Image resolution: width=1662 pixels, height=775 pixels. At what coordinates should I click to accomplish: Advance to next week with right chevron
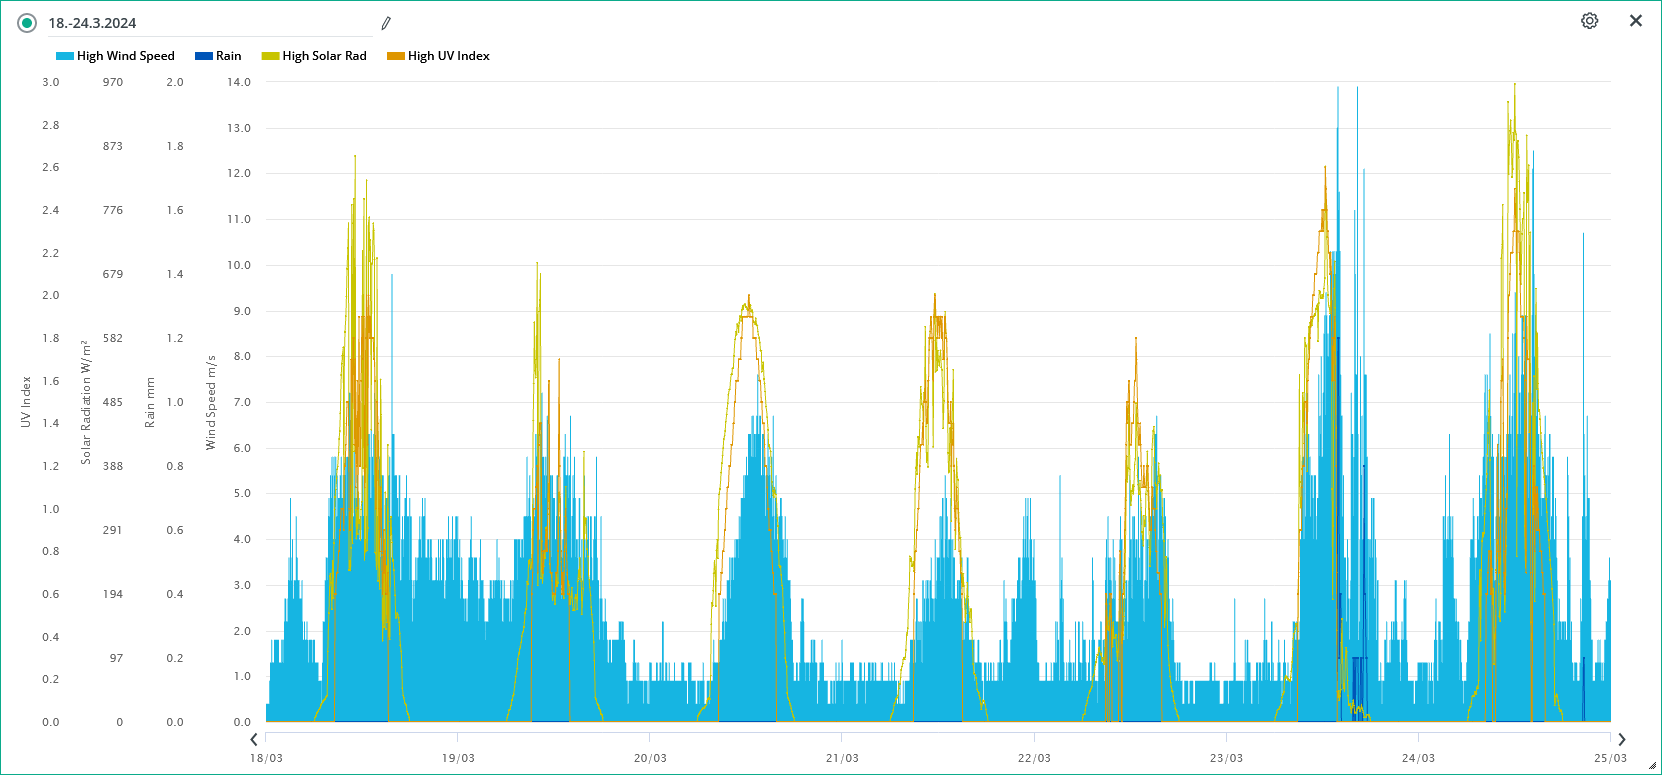1622,739
